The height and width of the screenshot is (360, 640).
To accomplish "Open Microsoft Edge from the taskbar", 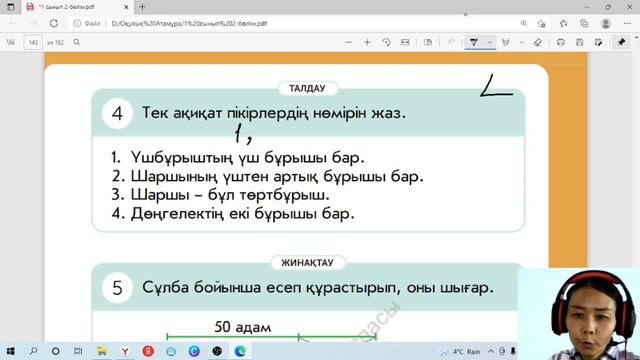I will pos(240,351).
